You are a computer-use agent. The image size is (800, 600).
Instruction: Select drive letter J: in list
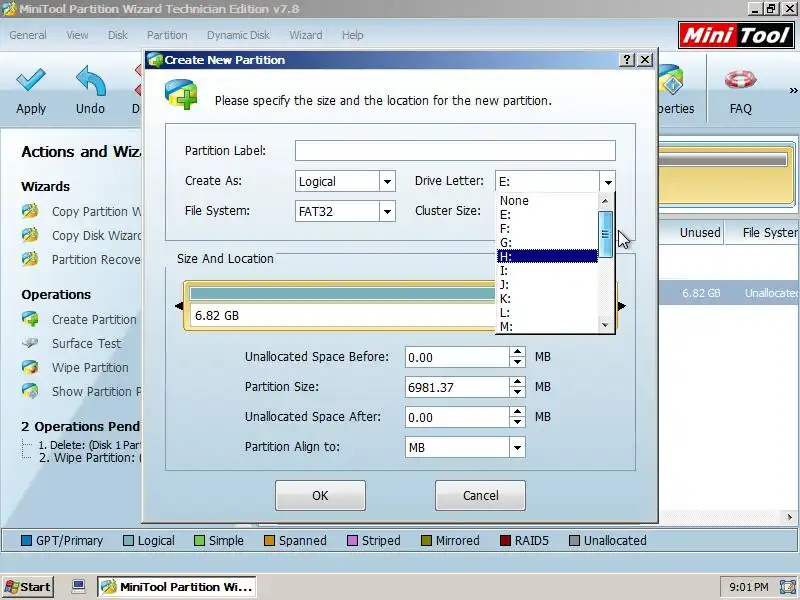coord(547,285)
